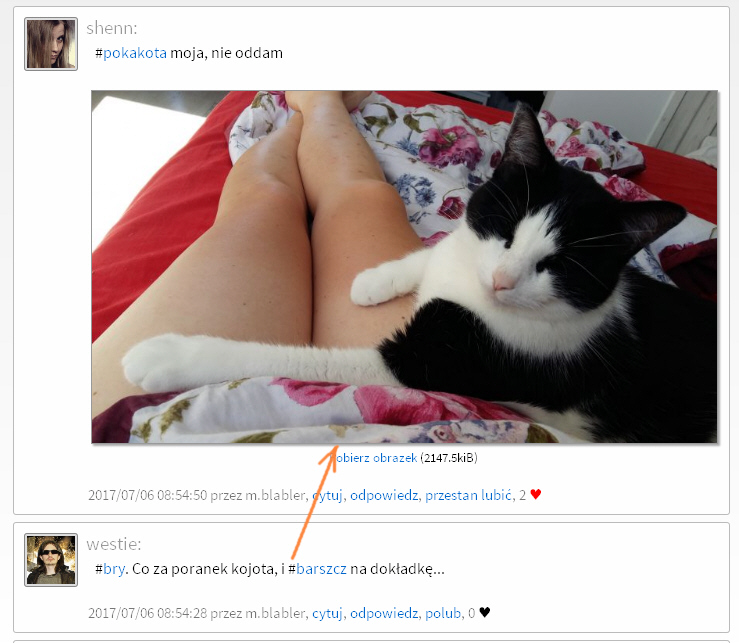Click shenn's profile avatar
The height and width of the screenshot is (643, 739).
click(x=50, y=43)
